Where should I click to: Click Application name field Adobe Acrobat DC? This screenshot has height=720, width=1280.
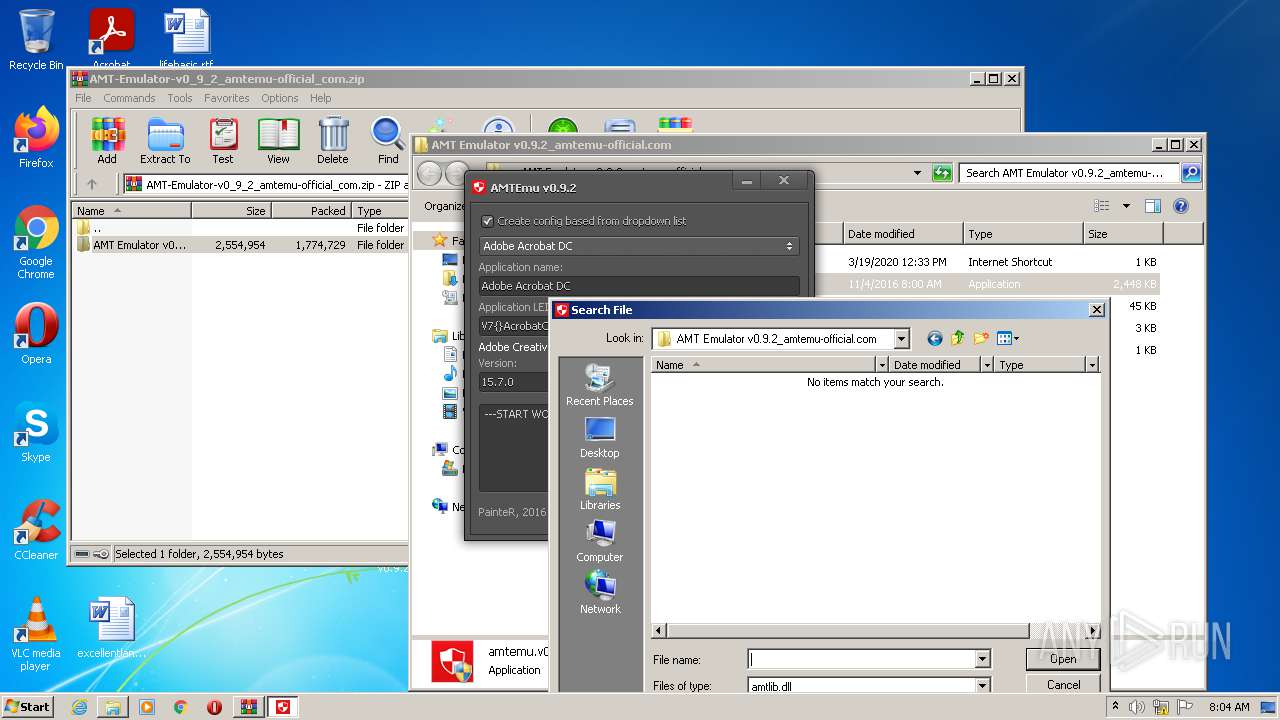coord(638,286)
